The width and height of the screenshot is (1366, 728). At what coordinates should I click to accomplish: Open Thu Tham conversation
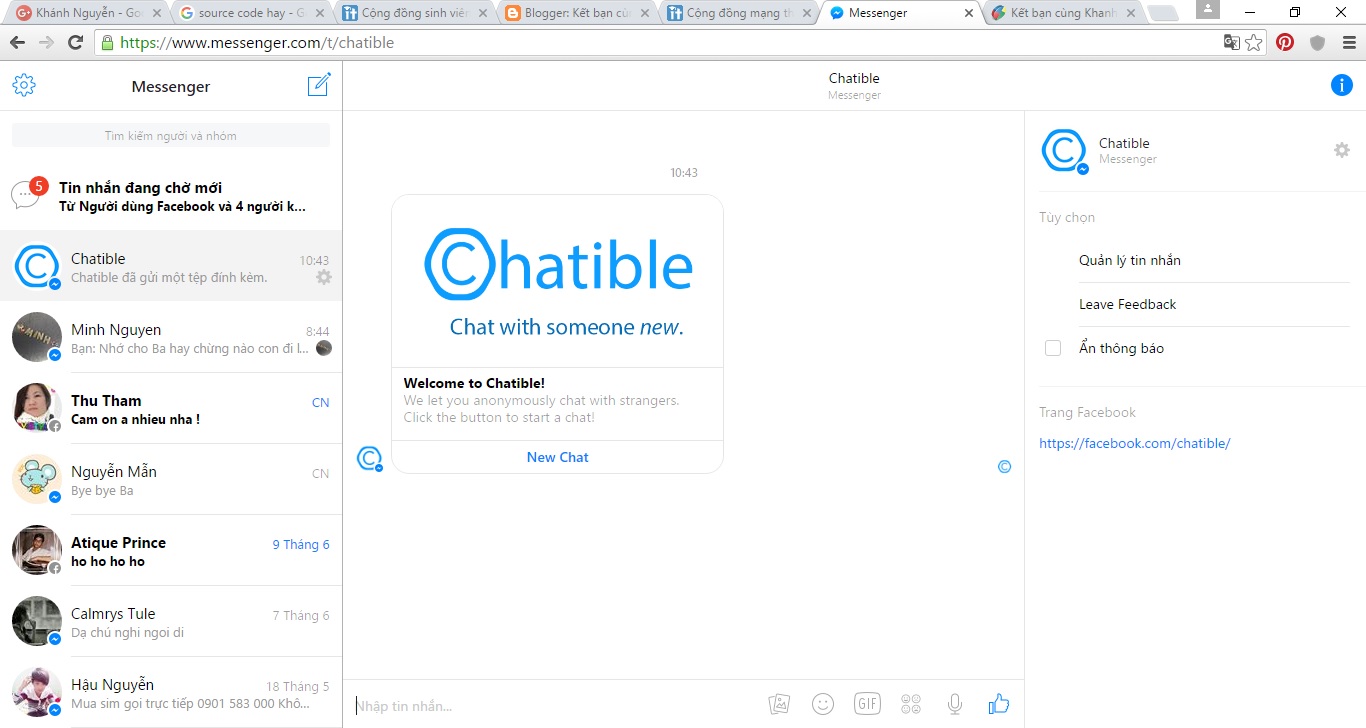(x=171, y=408)
